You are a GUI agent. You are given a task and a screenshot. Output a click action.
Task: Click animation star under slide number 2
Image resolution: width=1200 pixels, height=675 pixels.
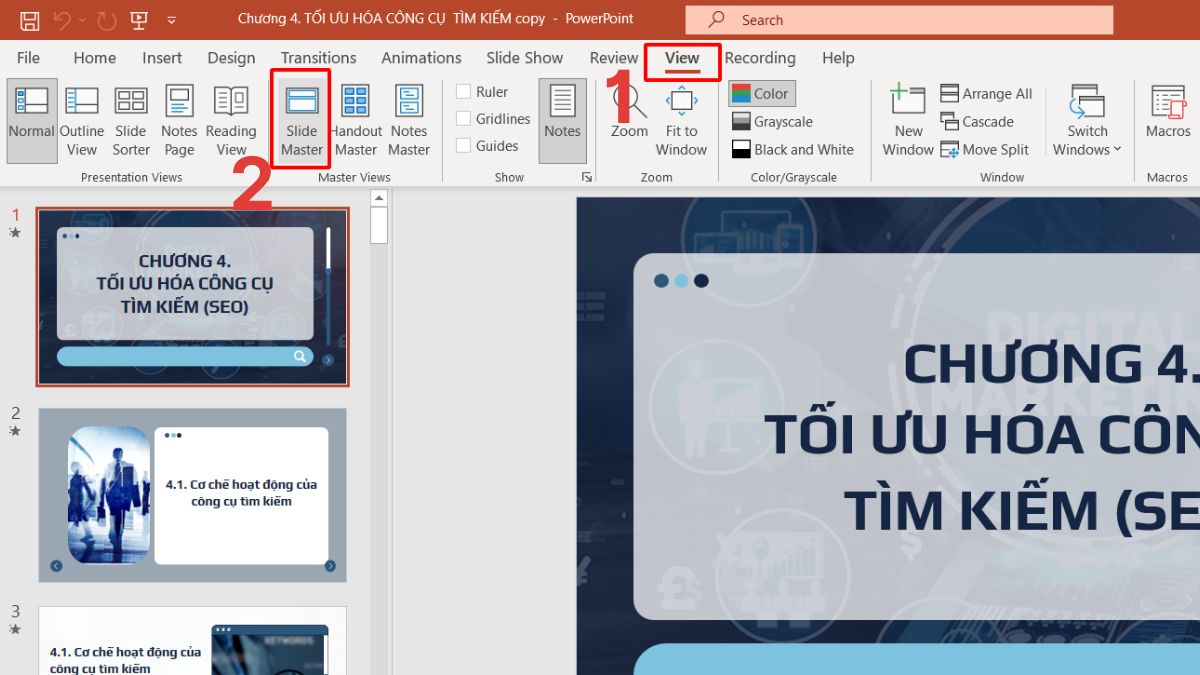(15, 431)
